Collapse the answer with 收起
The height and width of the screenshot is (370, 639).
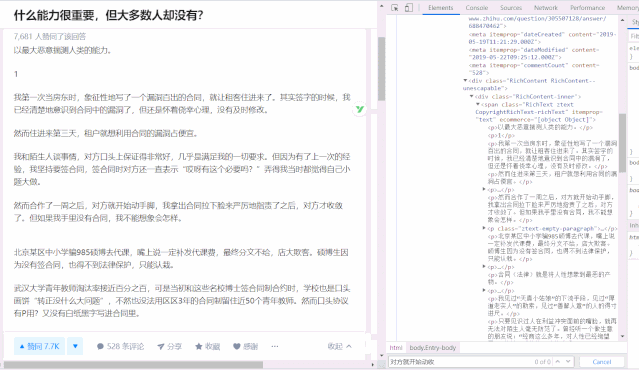(x=339, y=346)
